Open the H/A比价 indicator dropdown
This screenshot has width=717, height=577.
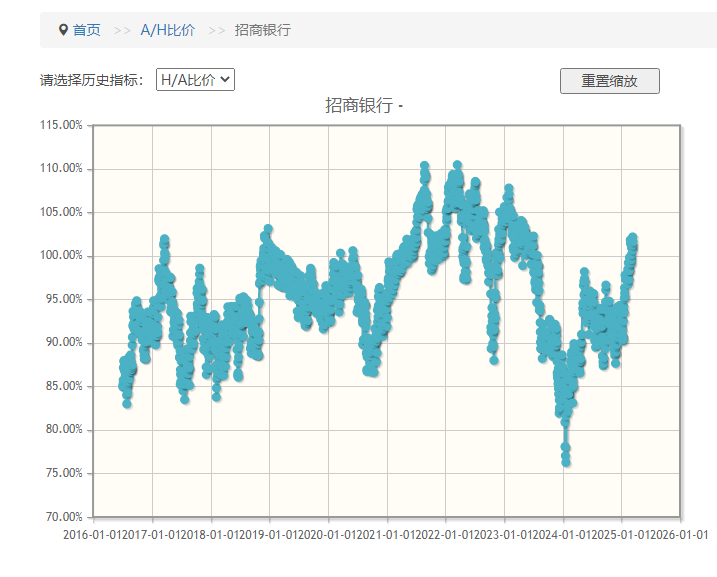tap(195, 80)
